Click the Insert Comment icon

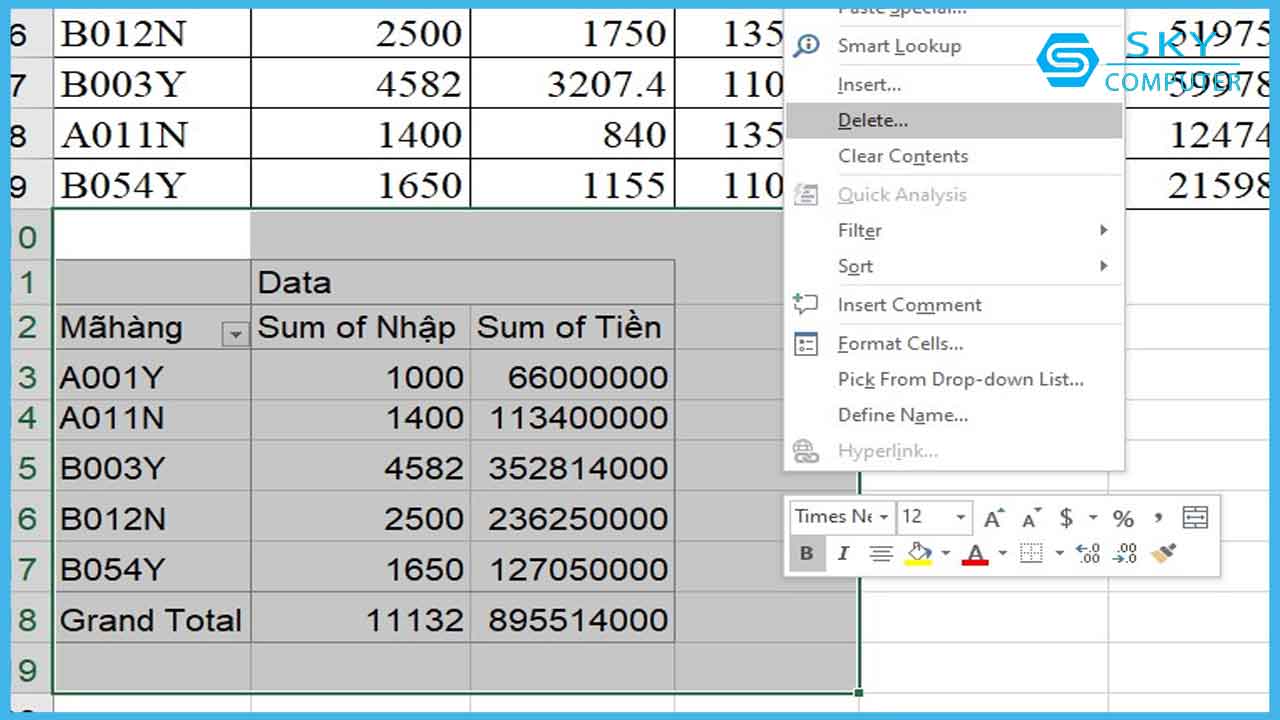click(x=806, y=304)
